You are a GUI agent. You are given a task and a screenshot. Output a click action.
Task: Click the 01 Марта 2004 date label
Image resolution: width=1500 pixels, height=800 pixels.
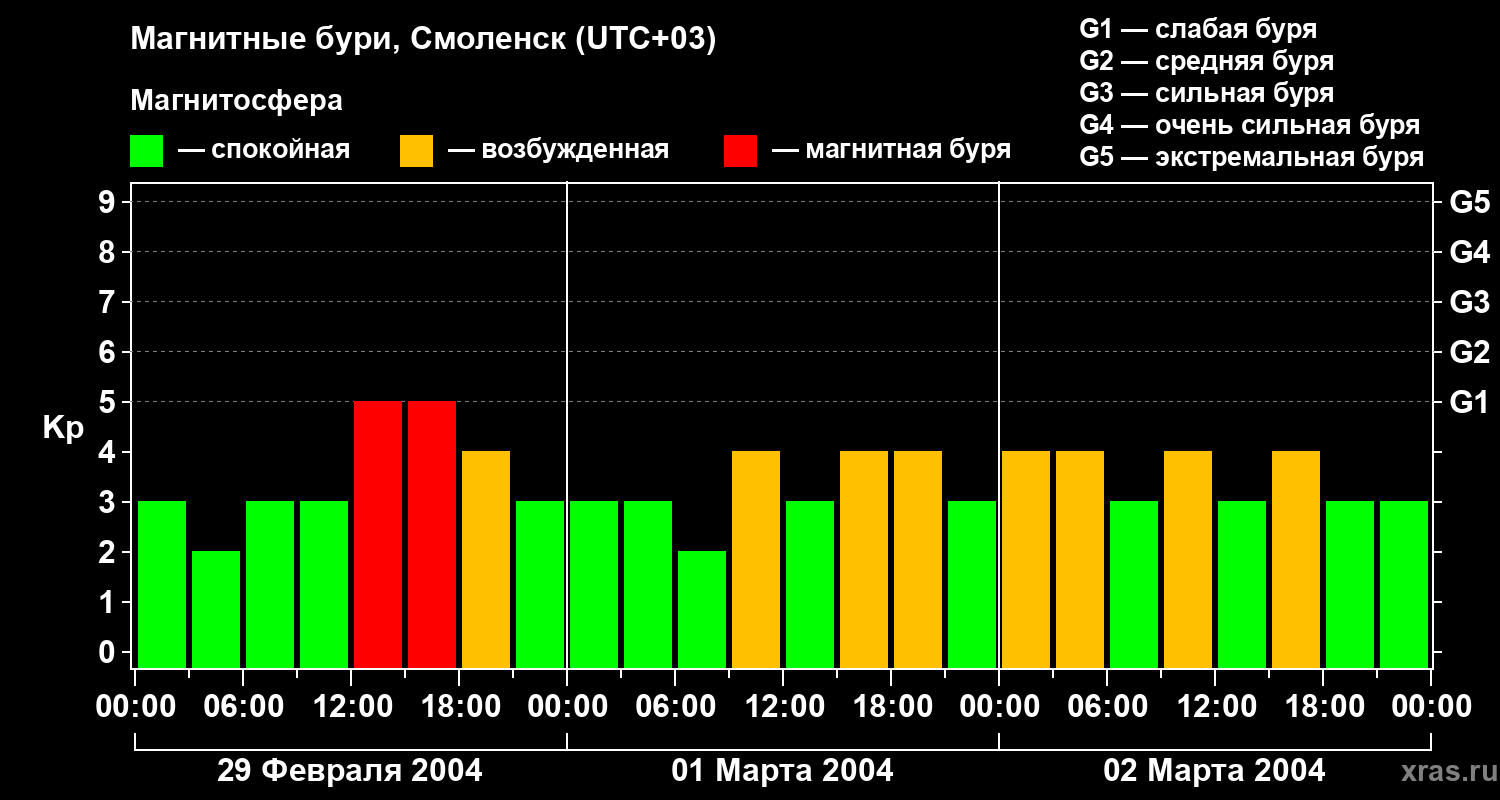coord(782,771)
